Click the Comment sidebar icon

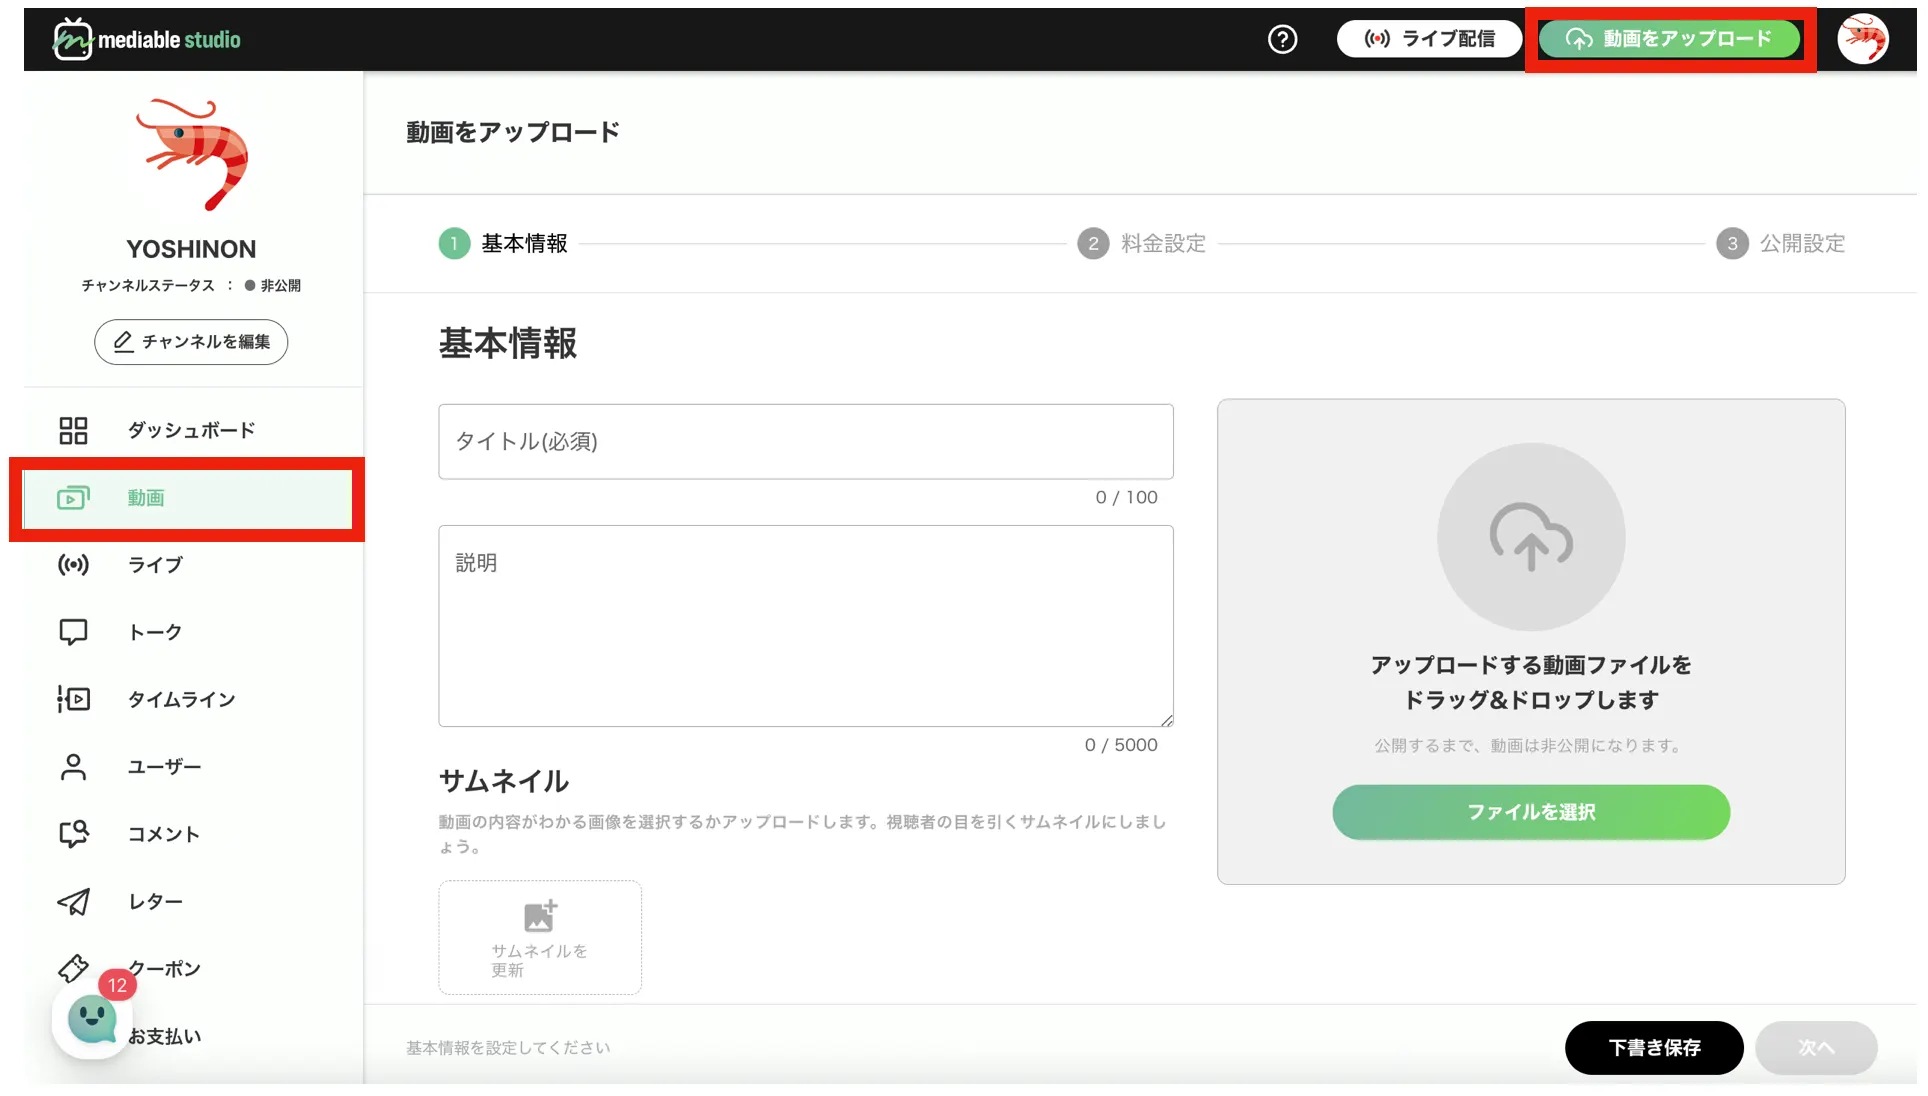point(73,834)
